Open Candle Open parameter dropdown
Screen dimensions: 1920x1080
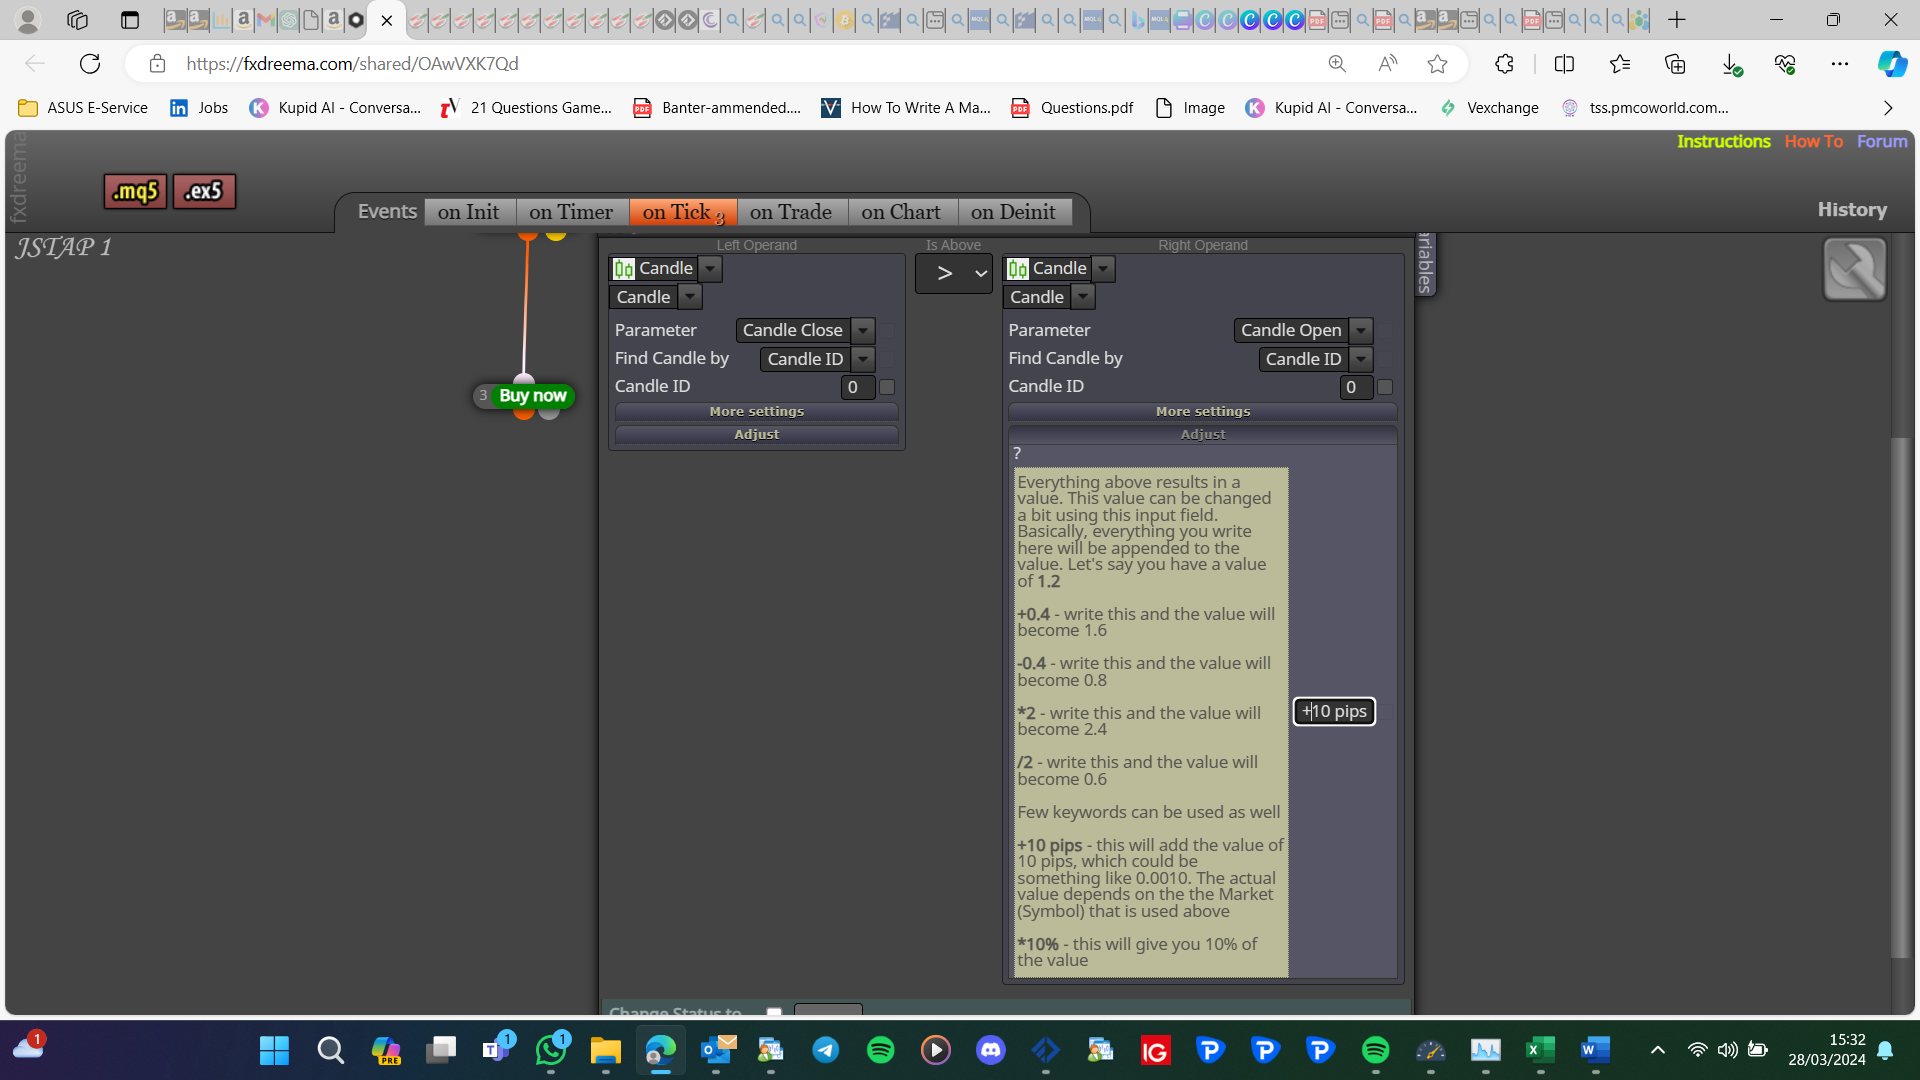[1361, 330]
